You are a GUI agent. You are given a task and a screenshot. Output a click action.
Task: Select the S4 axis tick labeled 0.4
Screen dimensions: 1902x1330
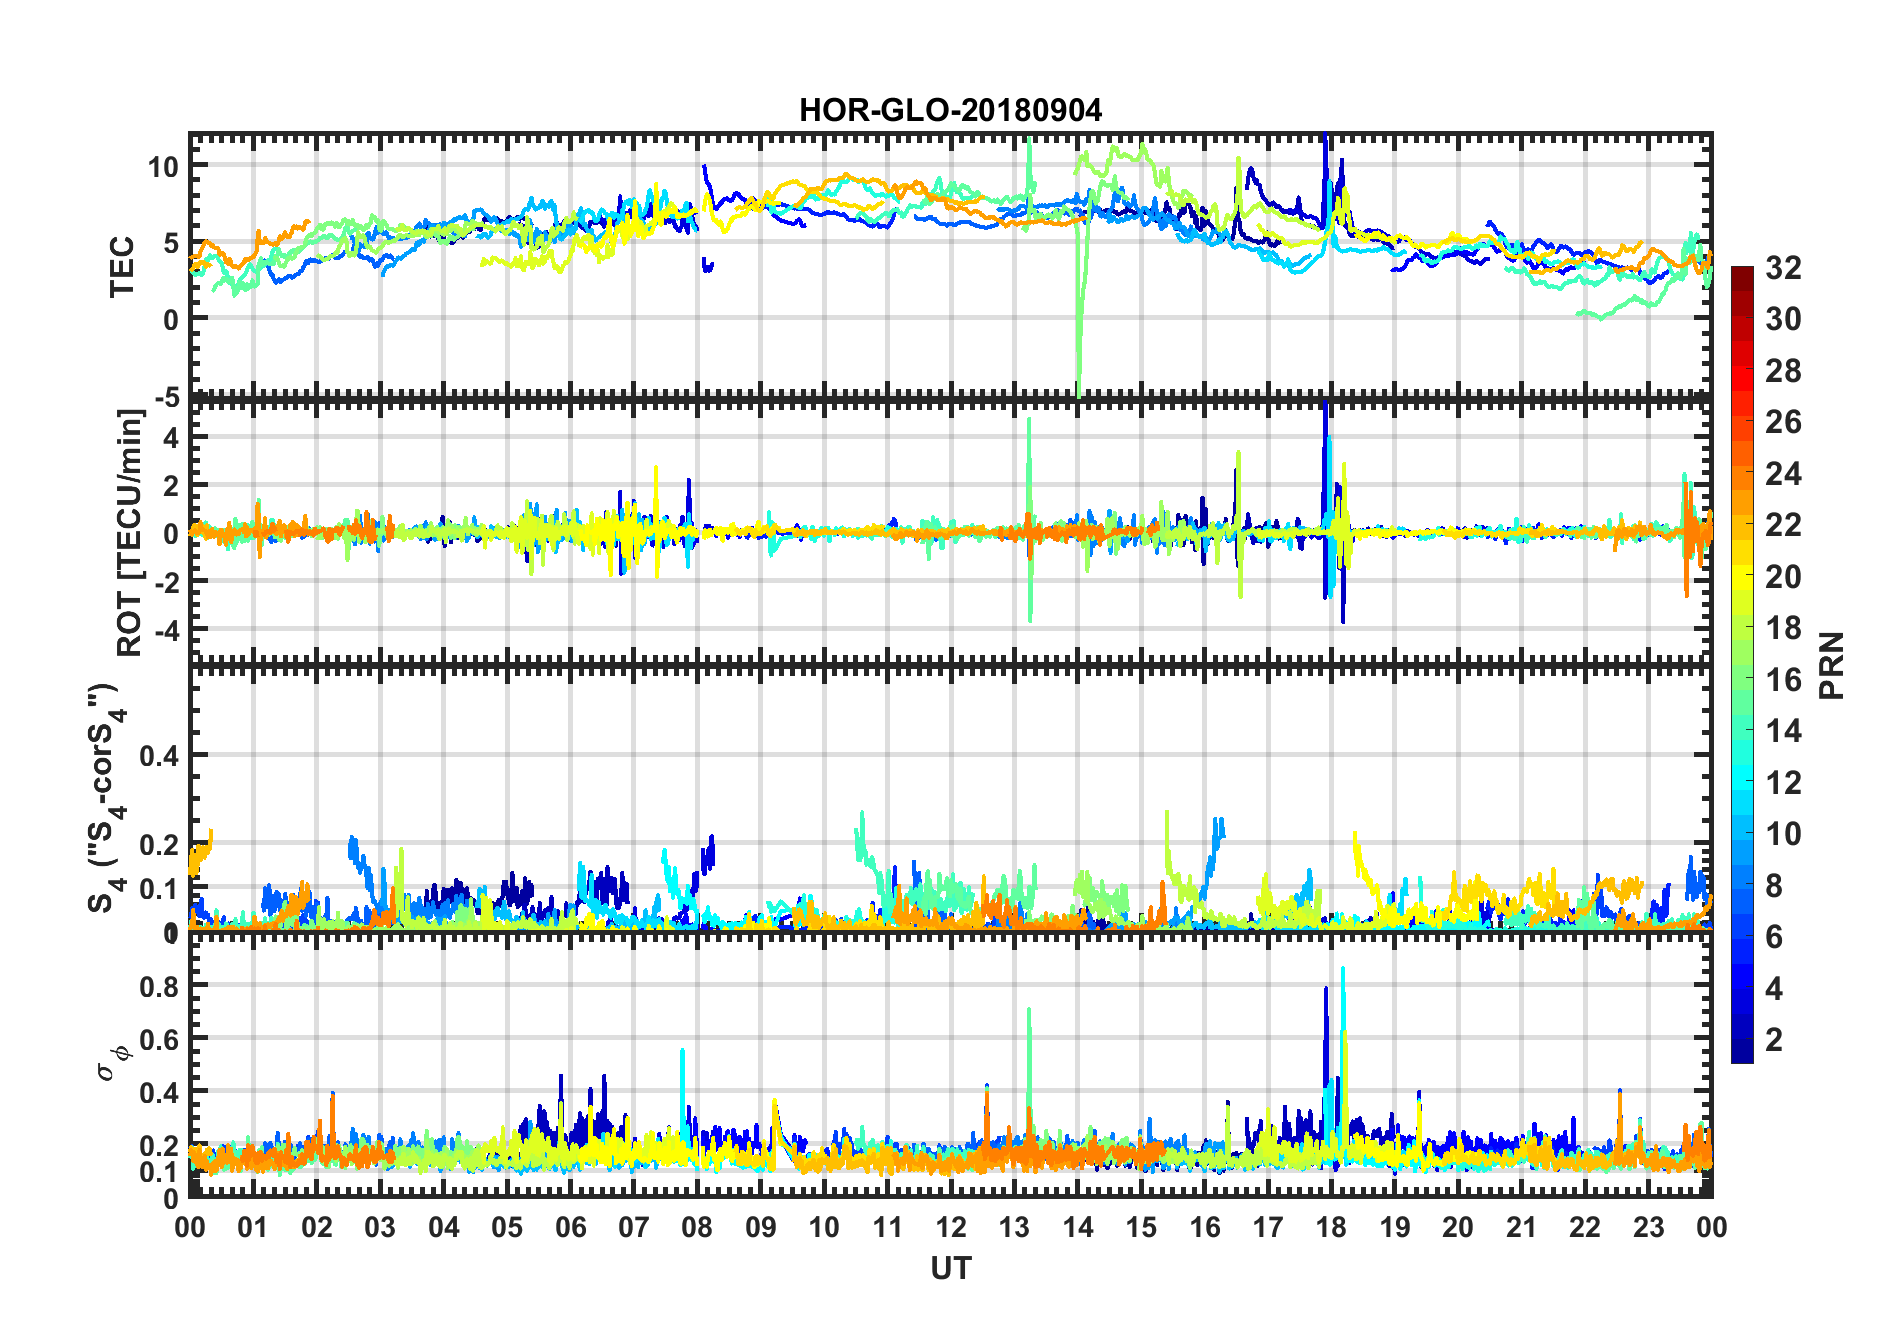[160, 757]
